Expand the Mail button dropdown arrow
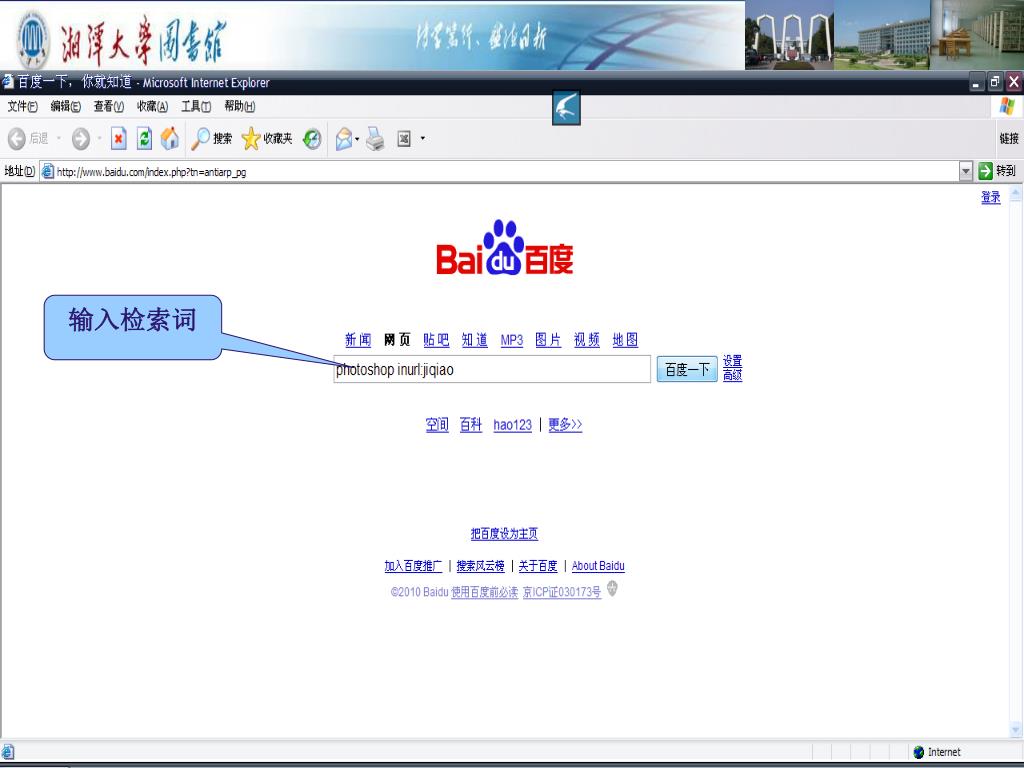 click(357, 138)
